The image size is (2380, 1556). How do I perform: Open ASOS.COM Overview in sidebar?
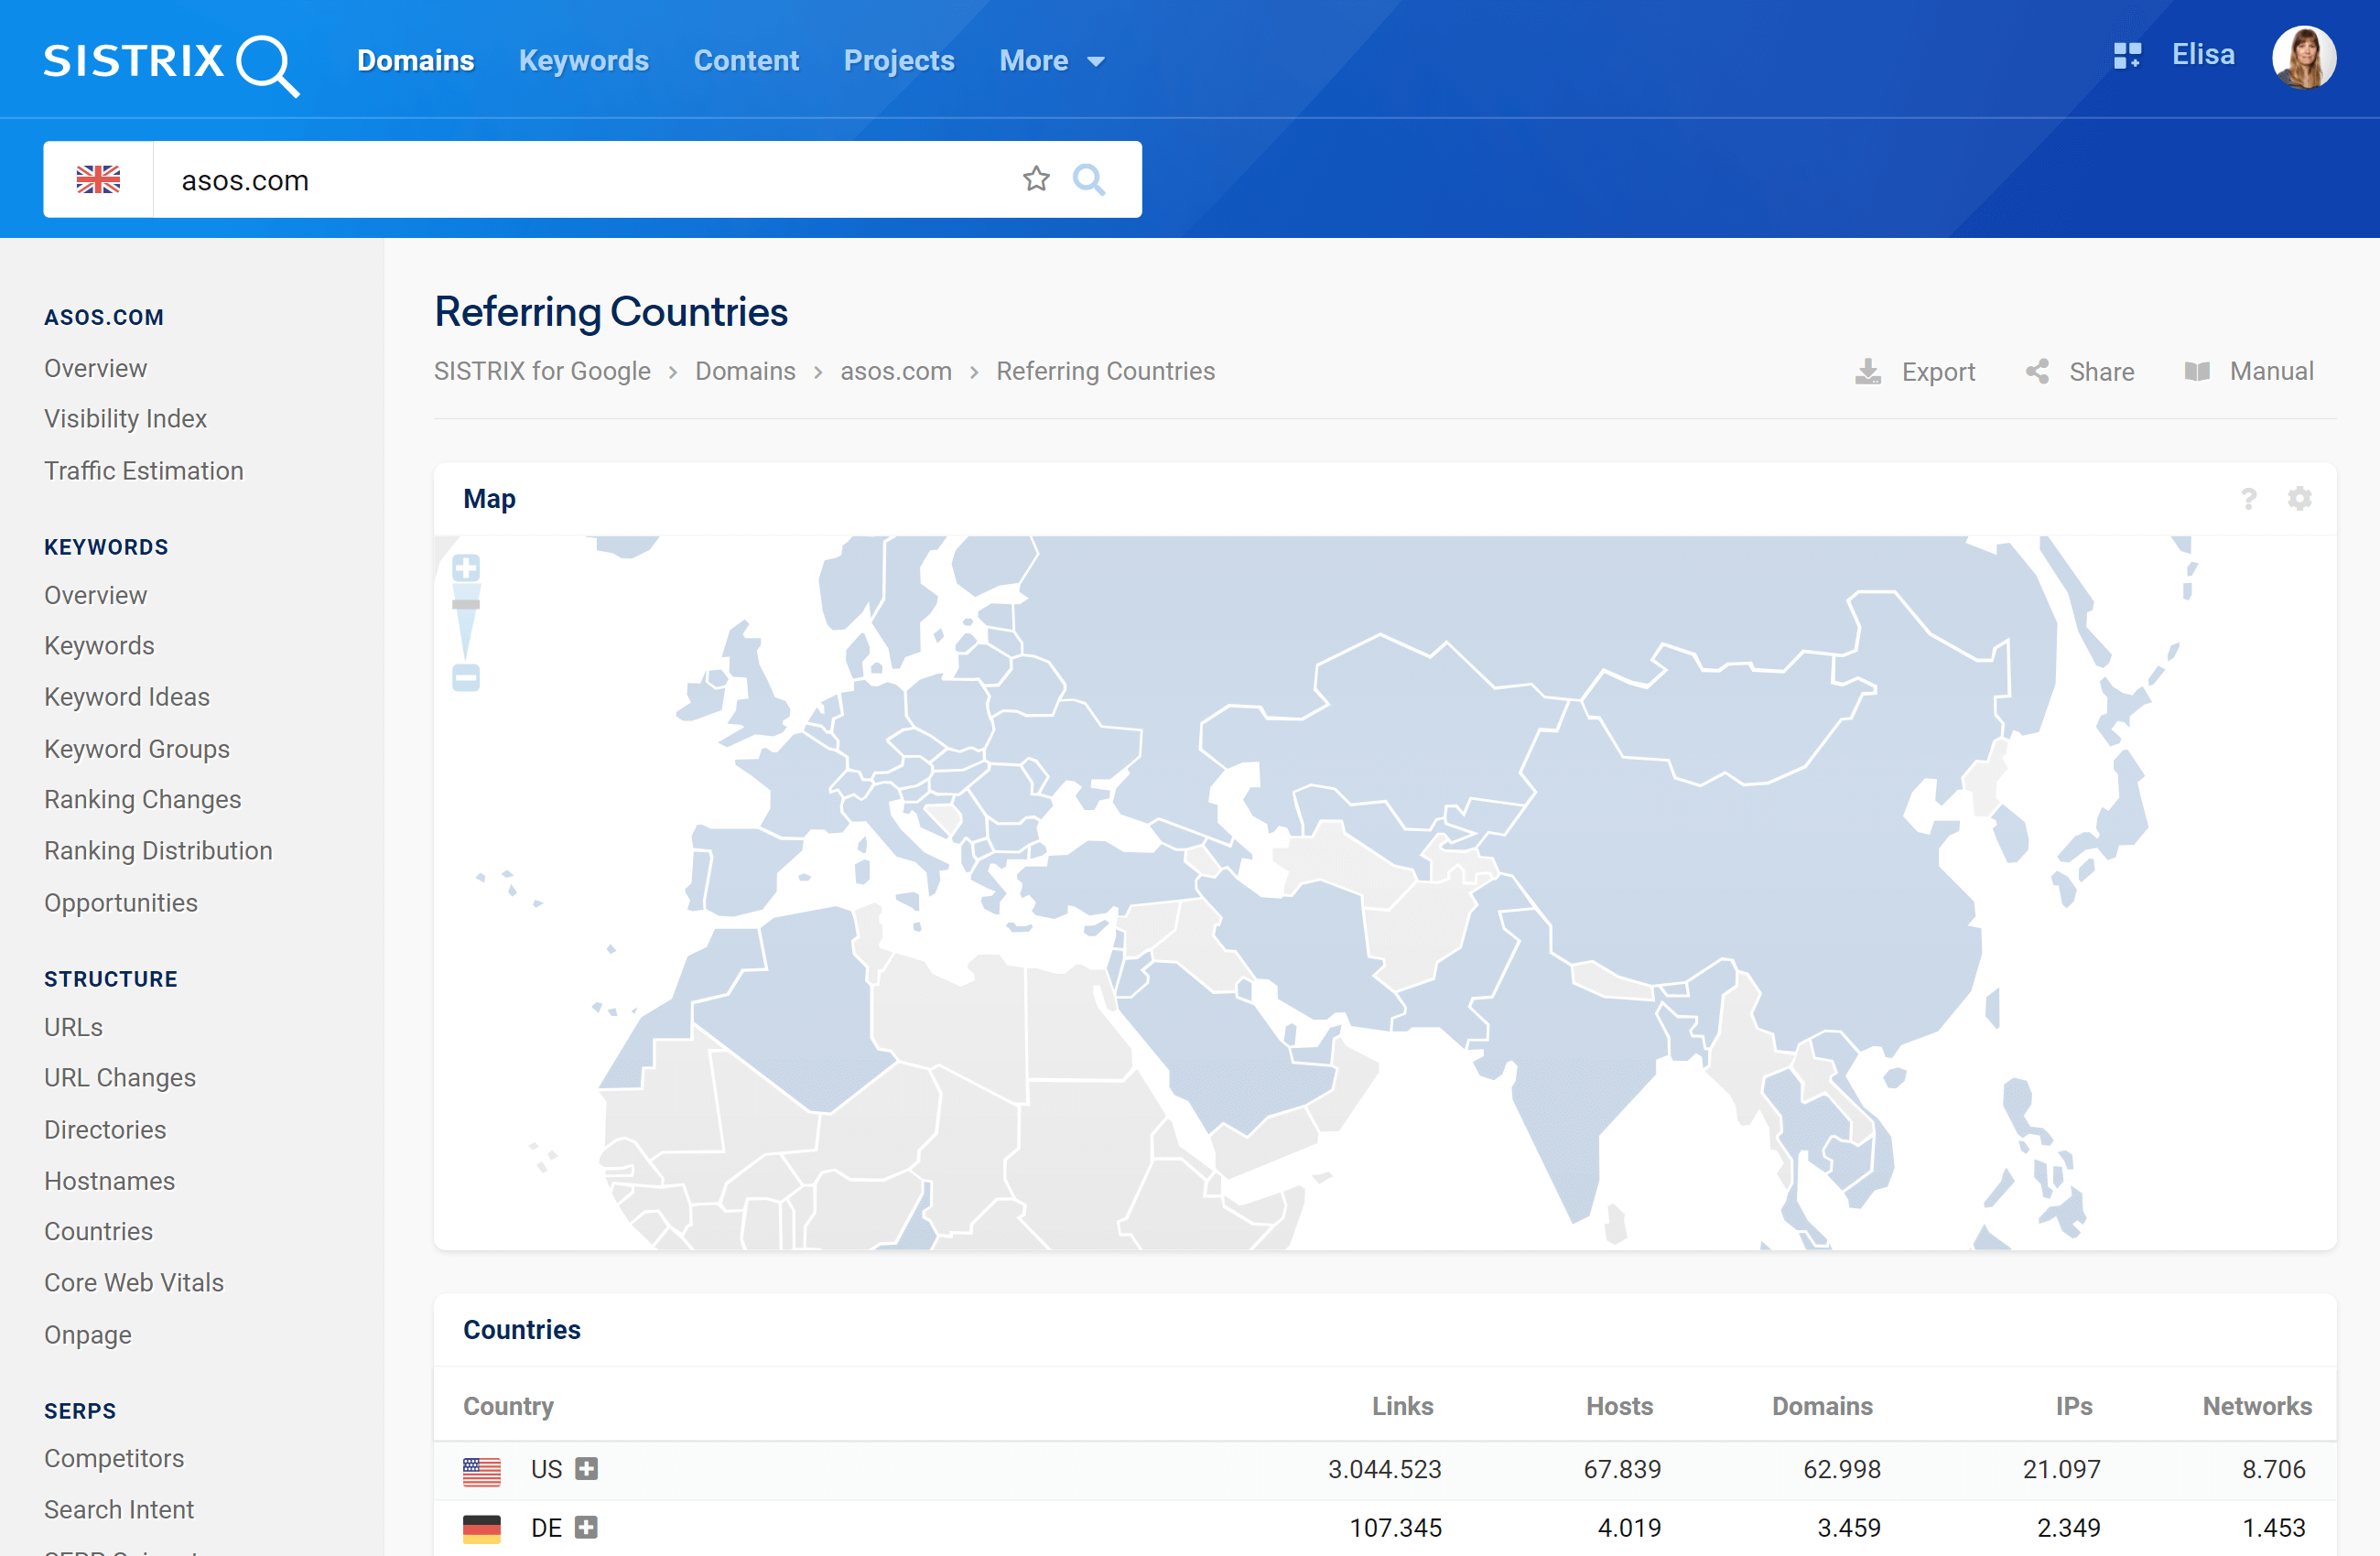click(96, 368)
